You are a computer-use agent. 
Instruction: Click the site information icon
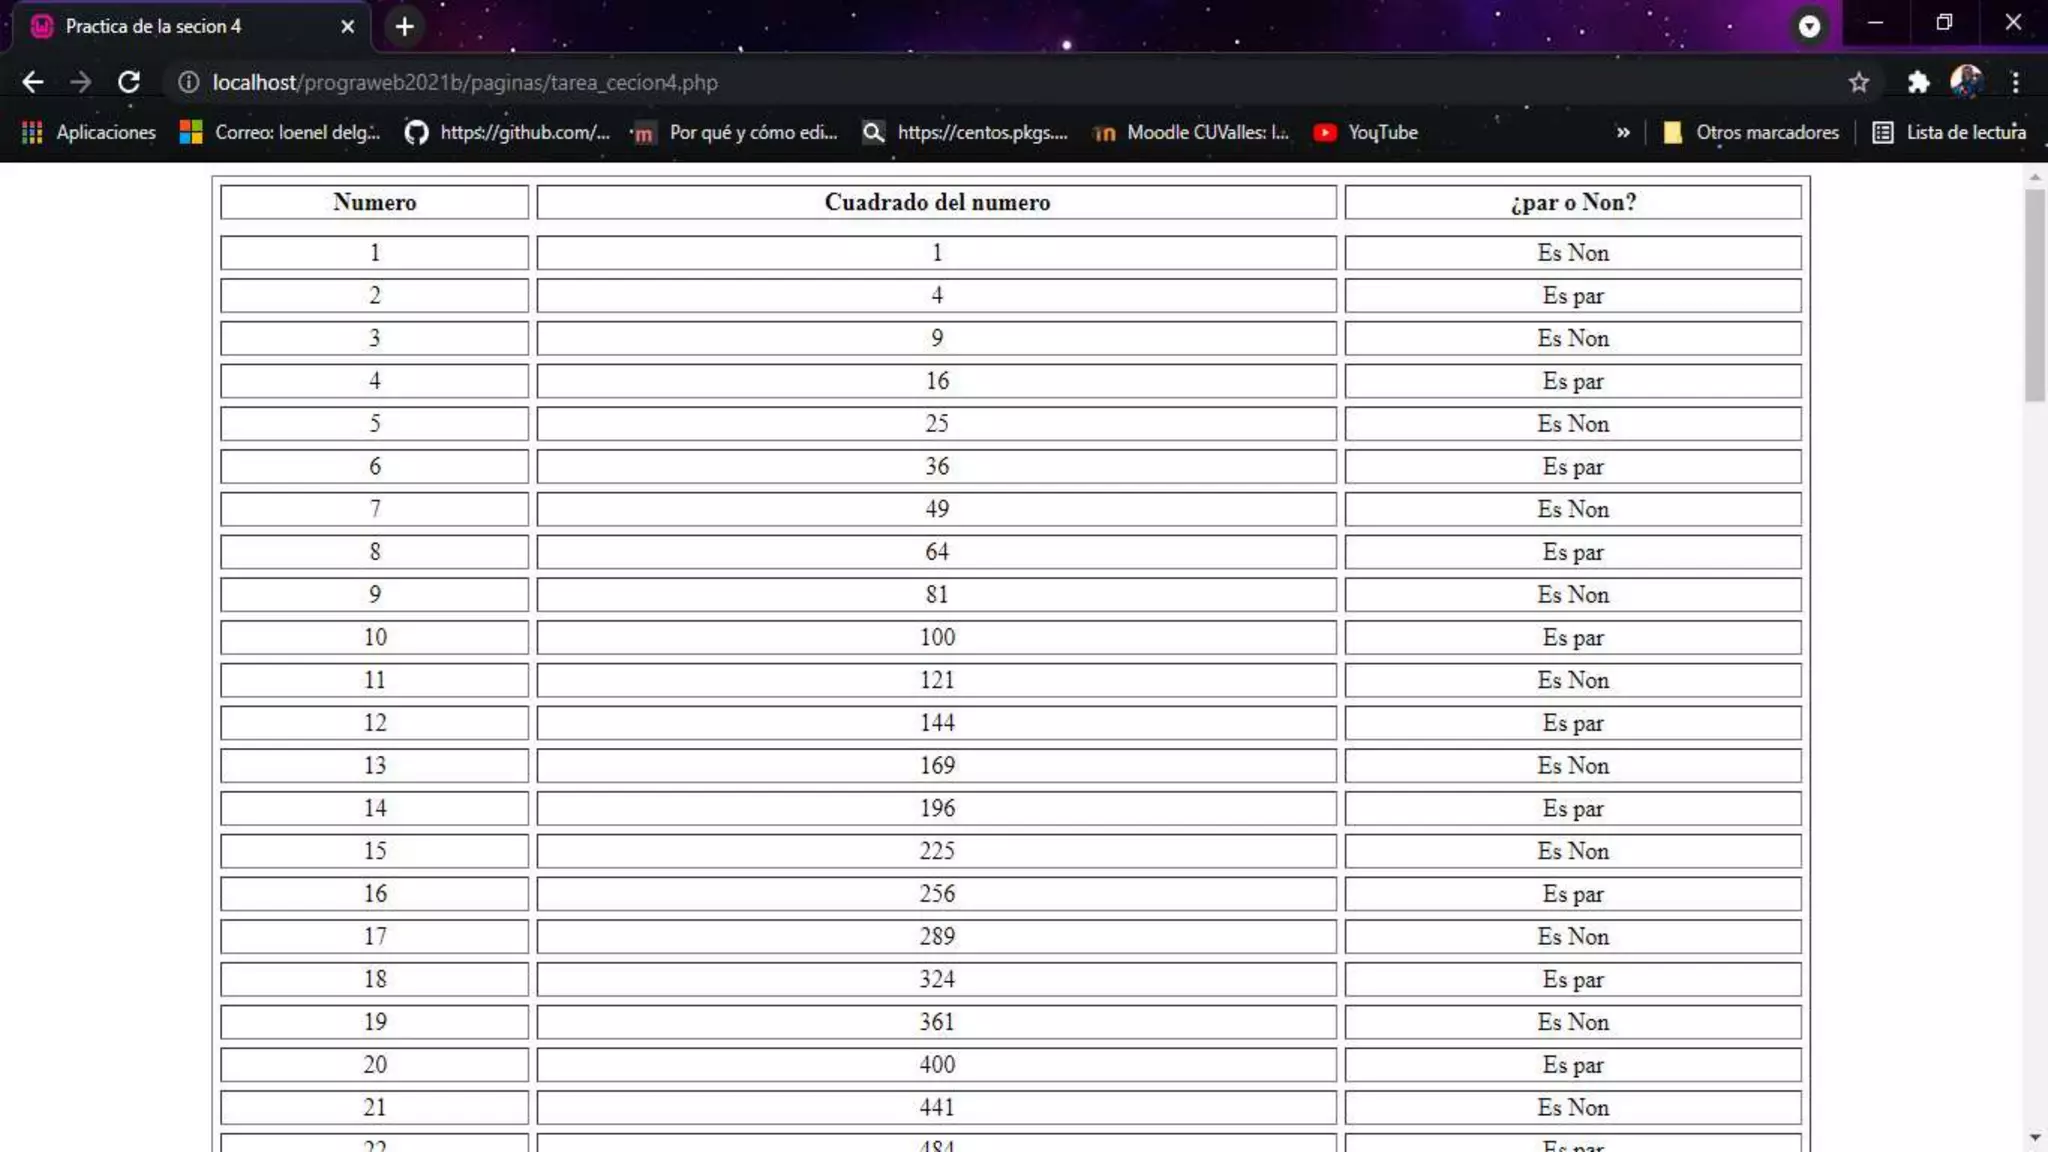coord(188,82)
